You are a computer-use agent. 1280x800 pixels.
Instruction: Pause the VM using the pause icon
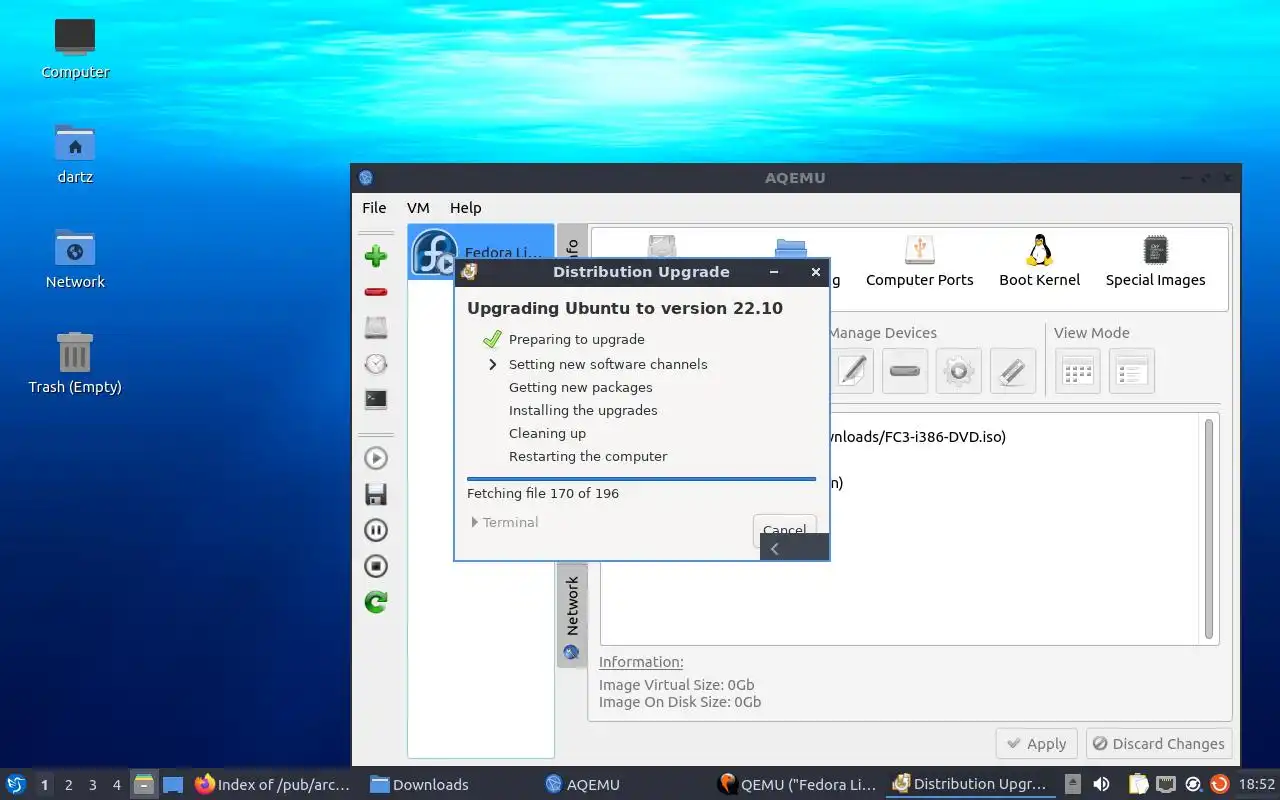tap(376, 530)
